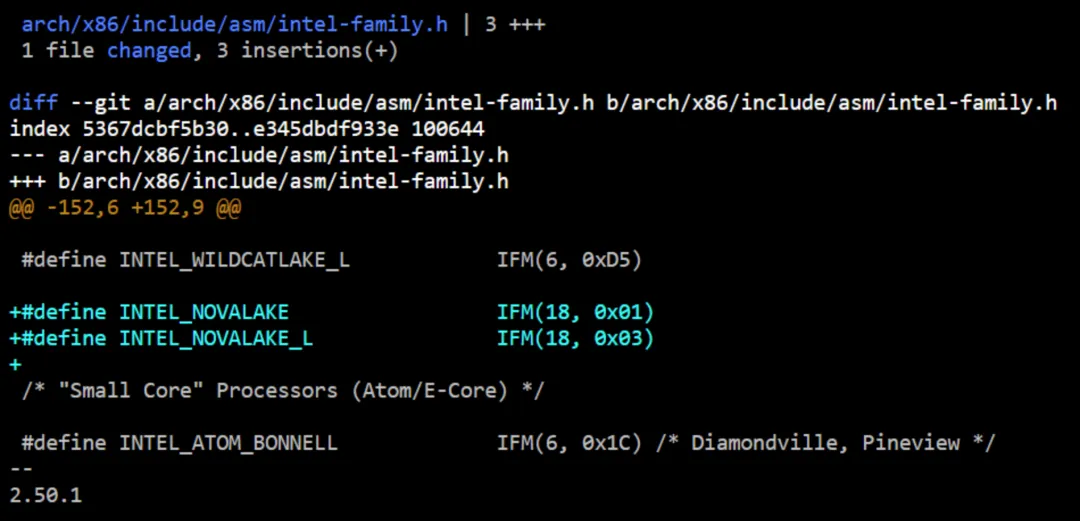The height and width of the screenshot is (521, 1080).
Task: Click the git version 2.50.1 text
Action: 45,495
